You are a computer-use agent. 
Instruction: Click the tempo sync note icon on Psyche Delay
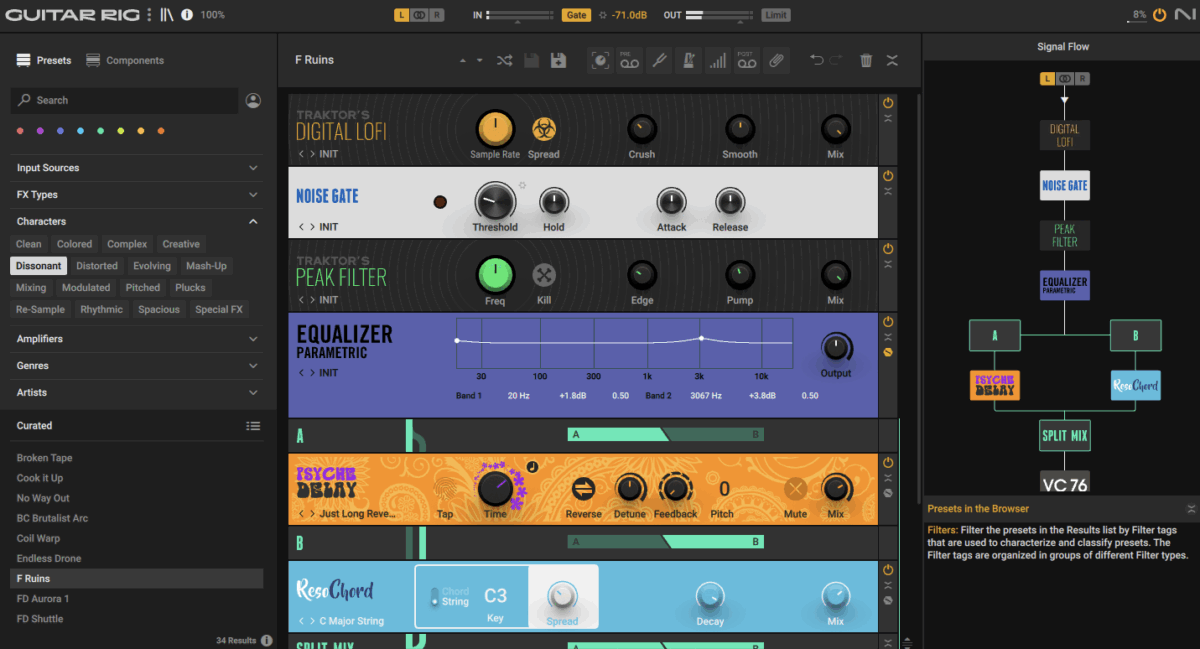click(x=532, y=466)
